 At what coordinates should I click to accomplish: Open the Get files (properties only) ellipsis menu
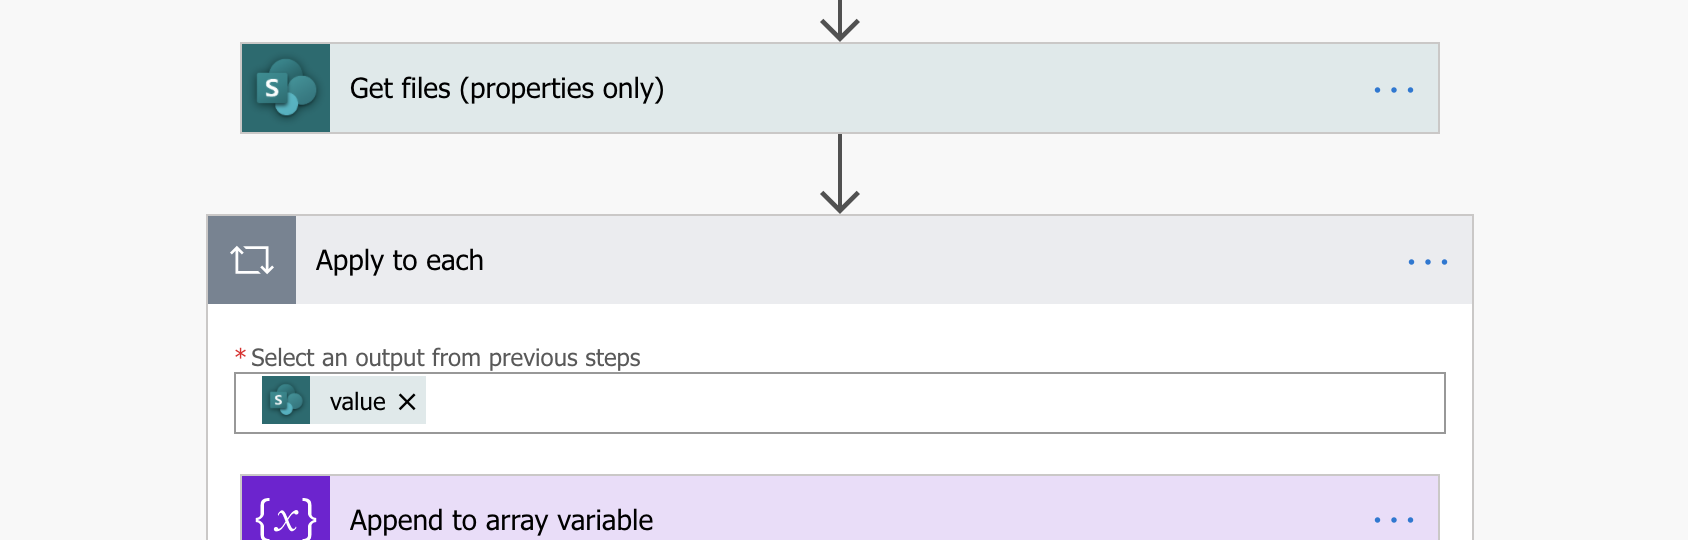pyautogui.click(x=1394, y=90)
